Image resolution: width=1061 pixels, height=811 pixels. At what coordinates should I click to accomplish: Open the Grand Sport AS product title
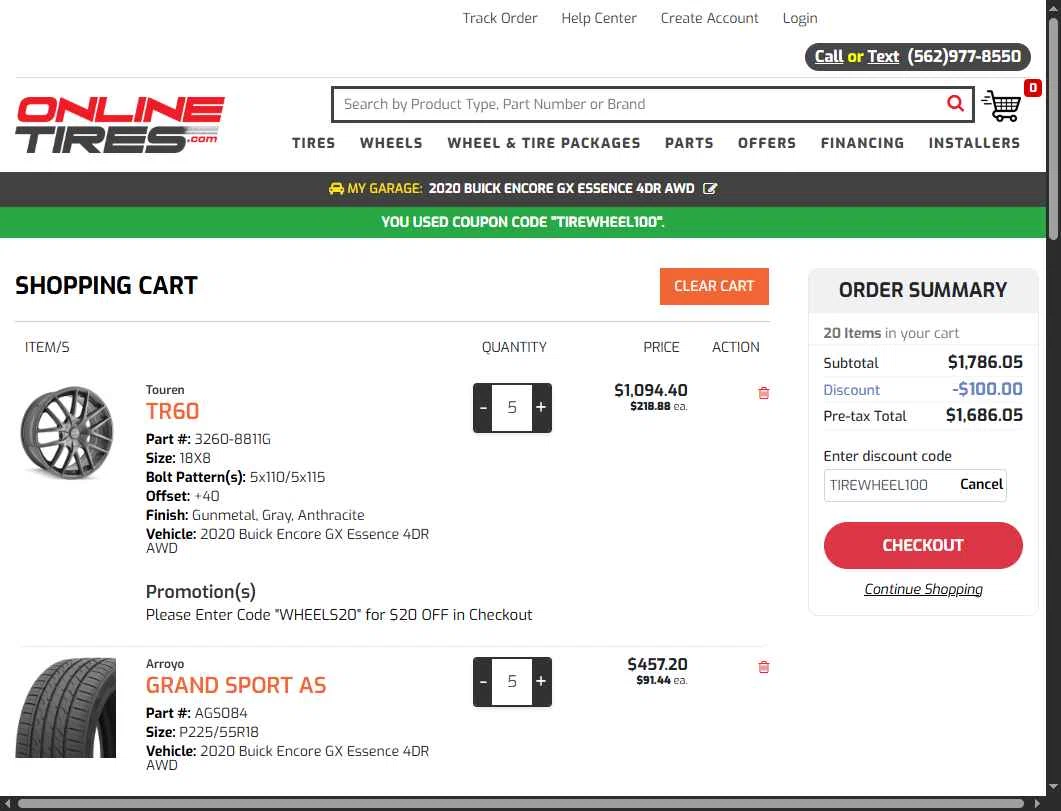(x=236, y=685)
